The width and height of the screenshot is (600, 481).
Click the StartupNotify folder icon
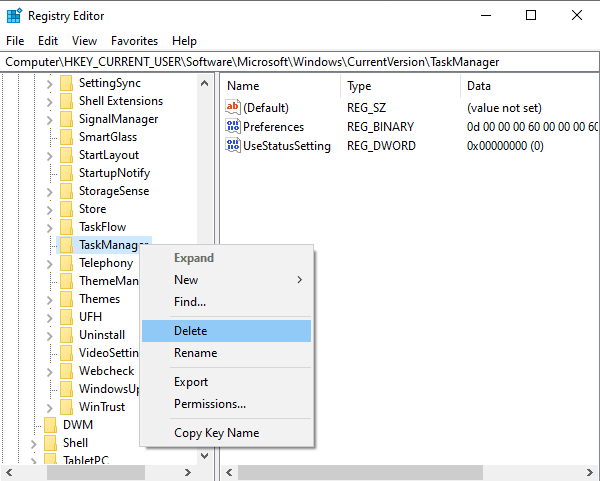click(x=66, y=173)
